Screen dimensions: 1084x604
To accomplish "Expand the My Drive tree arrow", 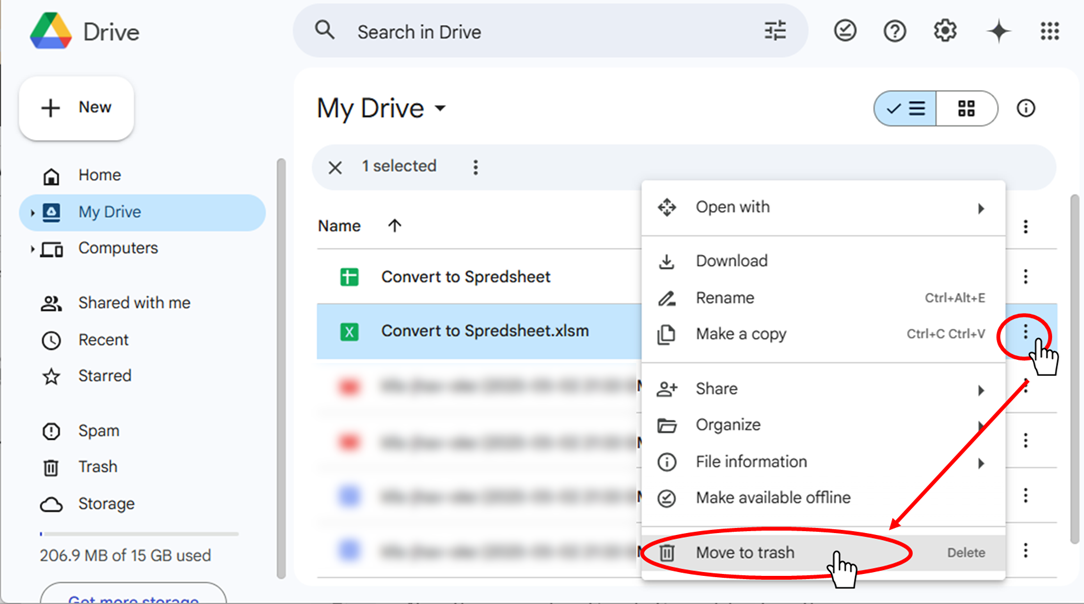I will [32, 213].
